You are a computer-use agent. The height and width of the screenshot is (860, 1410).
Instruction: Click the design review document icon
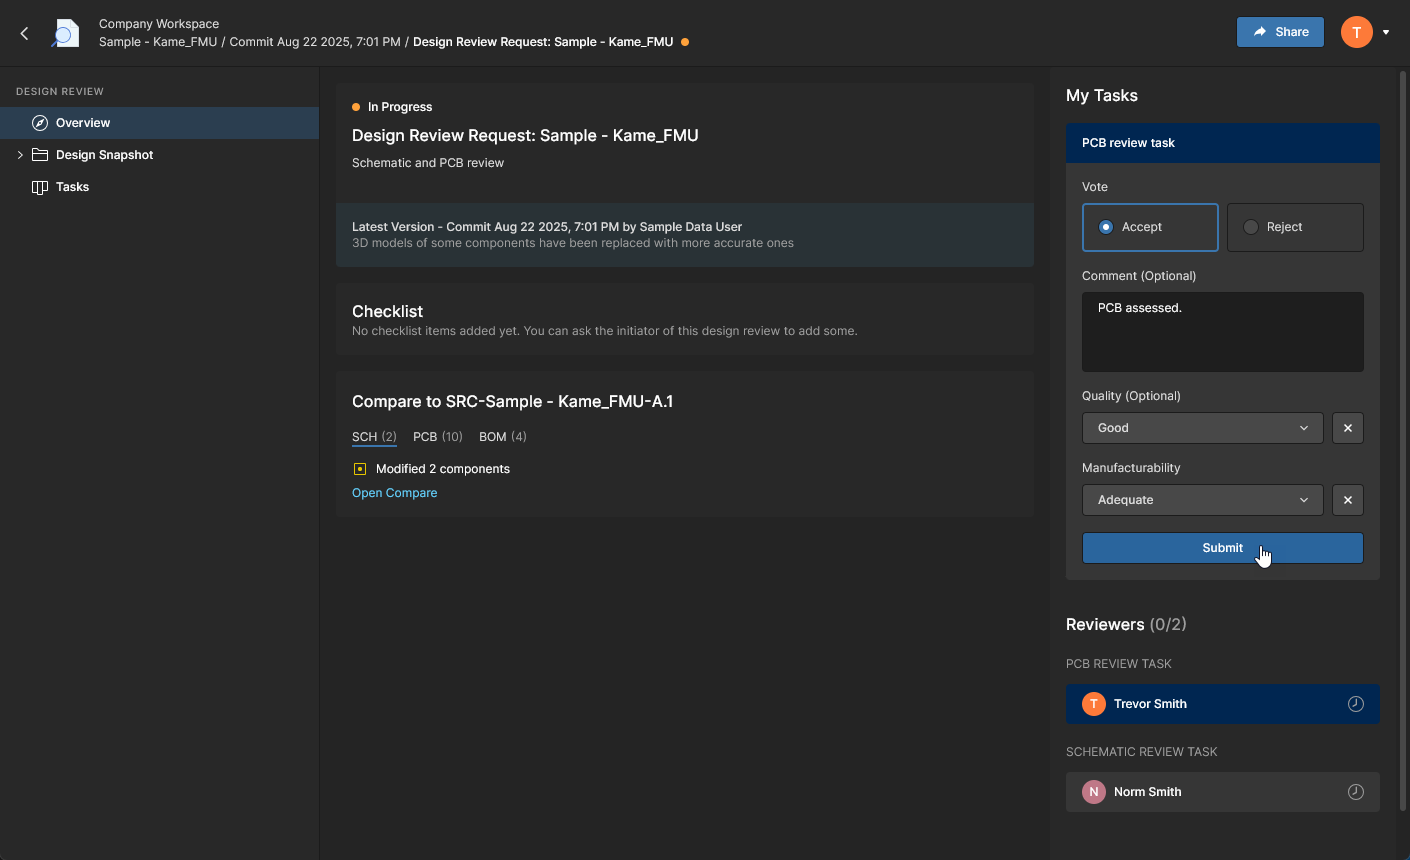coord(66,33)
